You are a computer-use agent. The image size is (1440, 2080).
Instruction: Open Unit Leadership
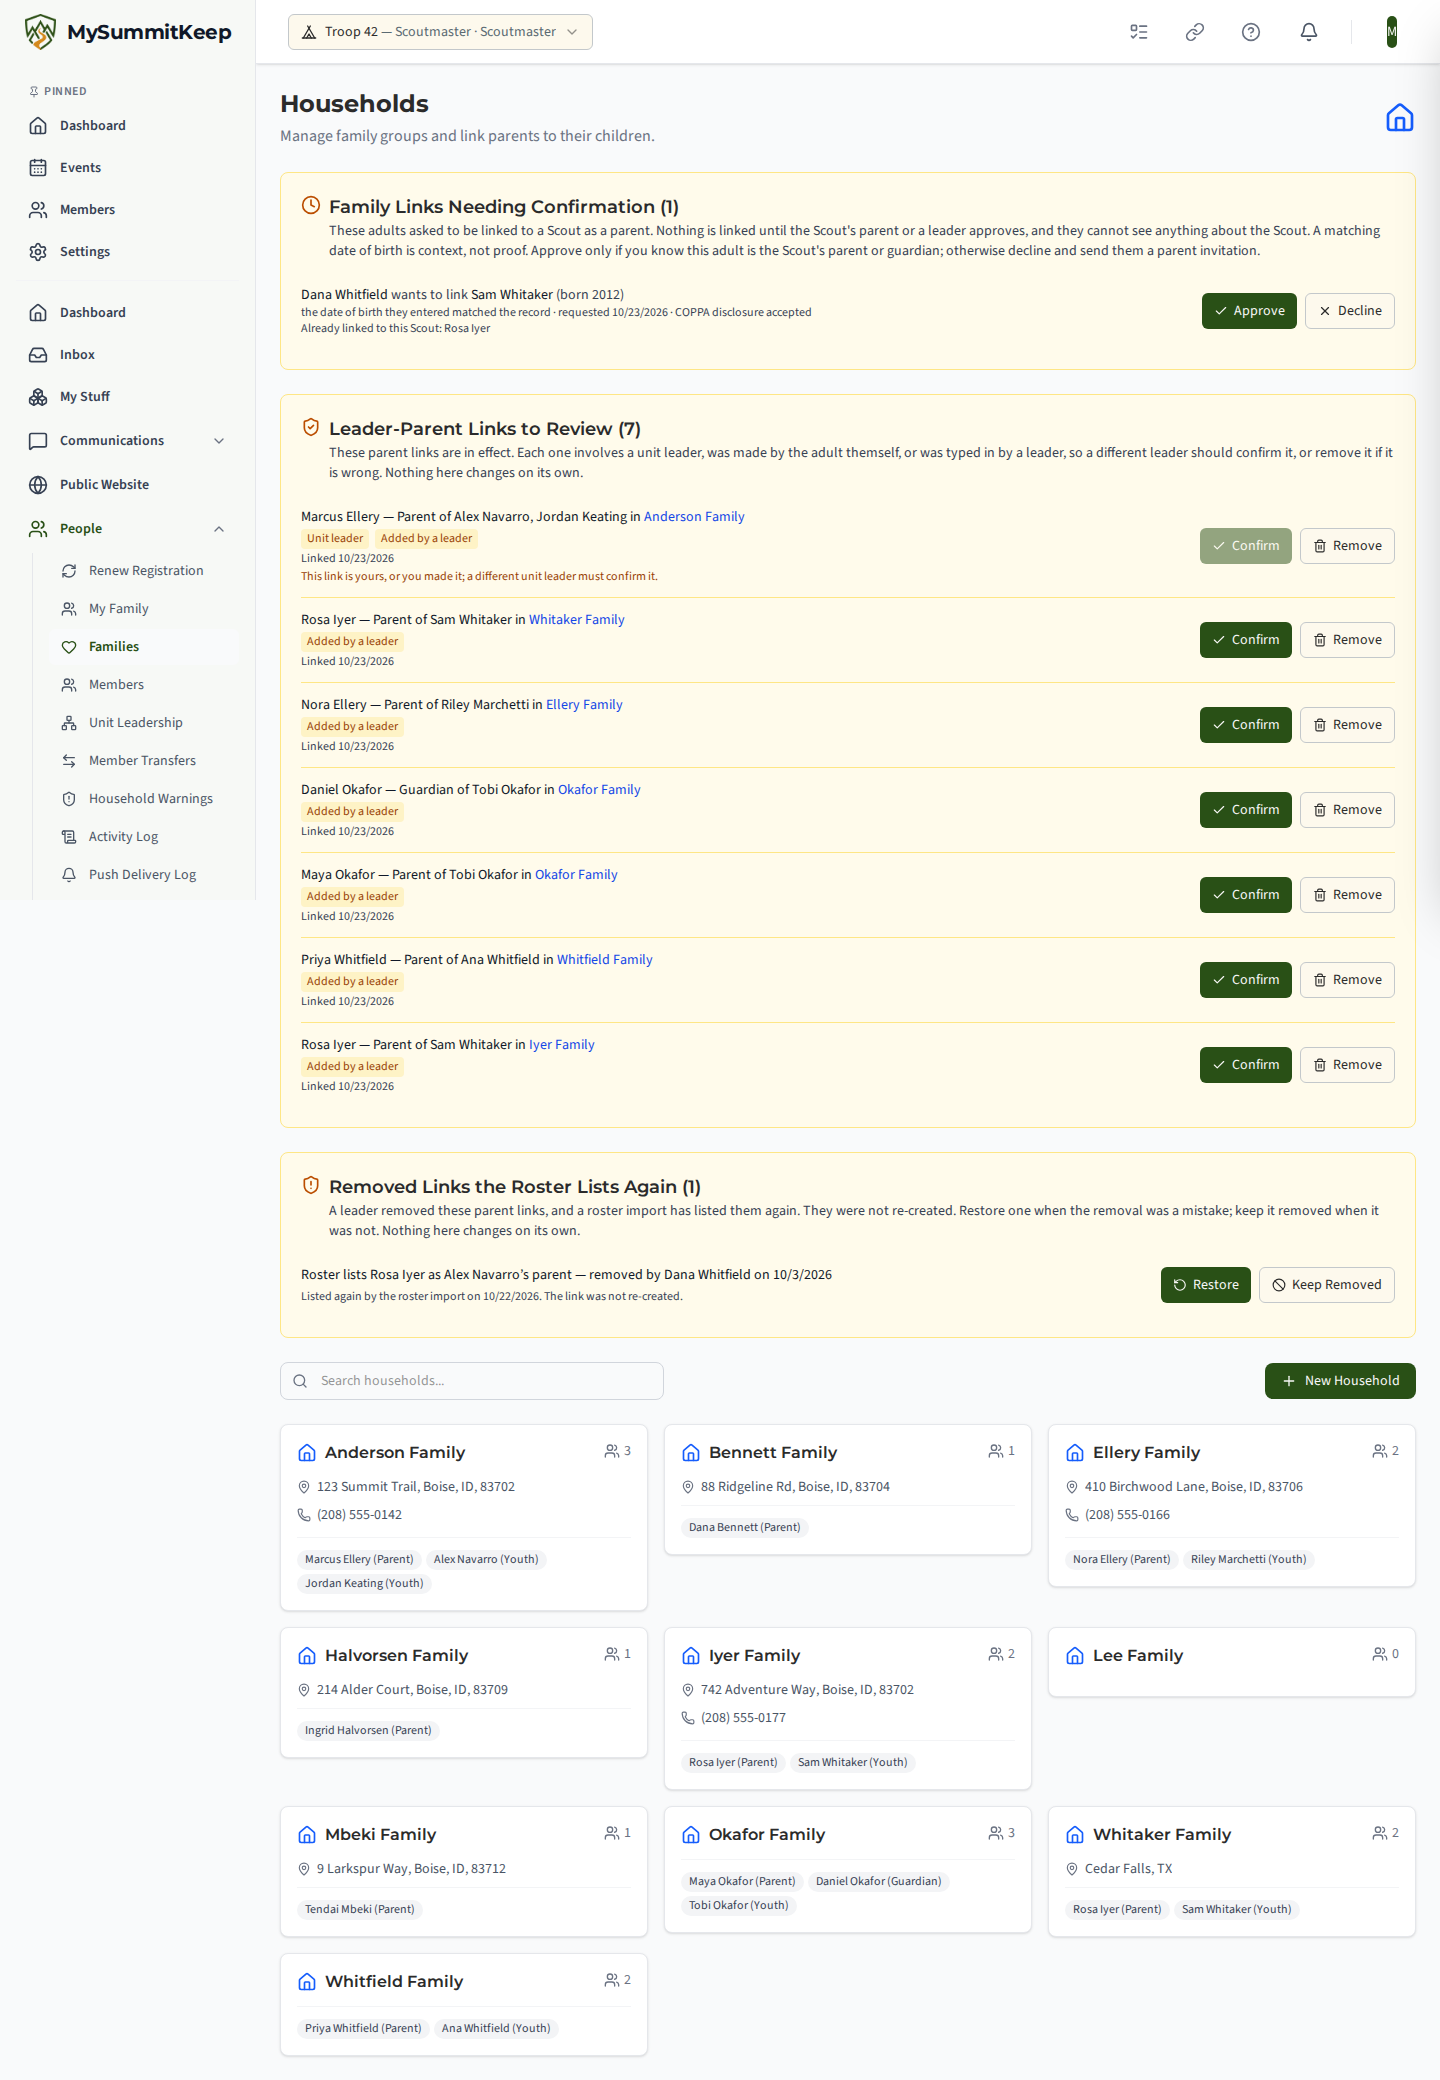144,722
